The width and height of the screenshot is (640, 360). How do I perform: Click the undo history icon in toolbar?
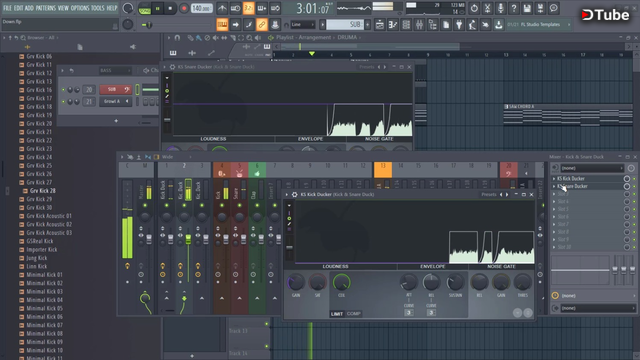click(474, 8)
